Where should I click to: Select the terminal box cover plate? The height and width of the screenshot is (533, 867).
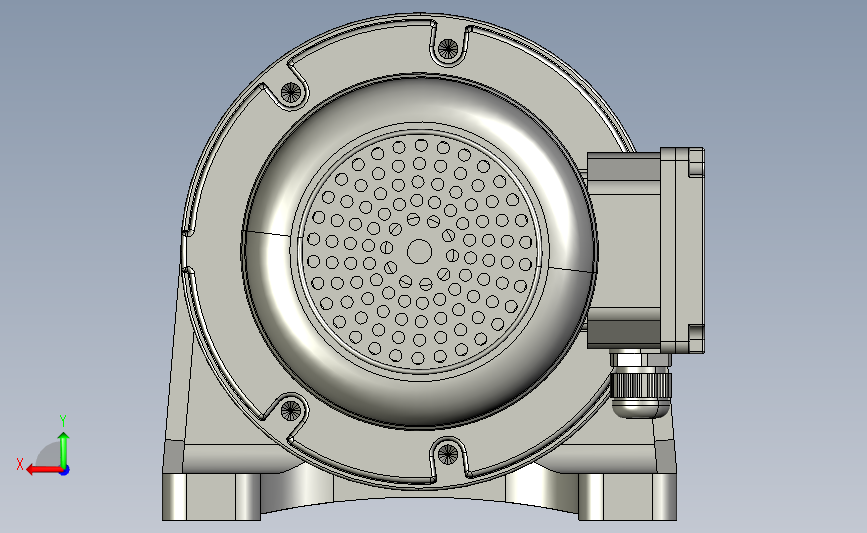682,250
